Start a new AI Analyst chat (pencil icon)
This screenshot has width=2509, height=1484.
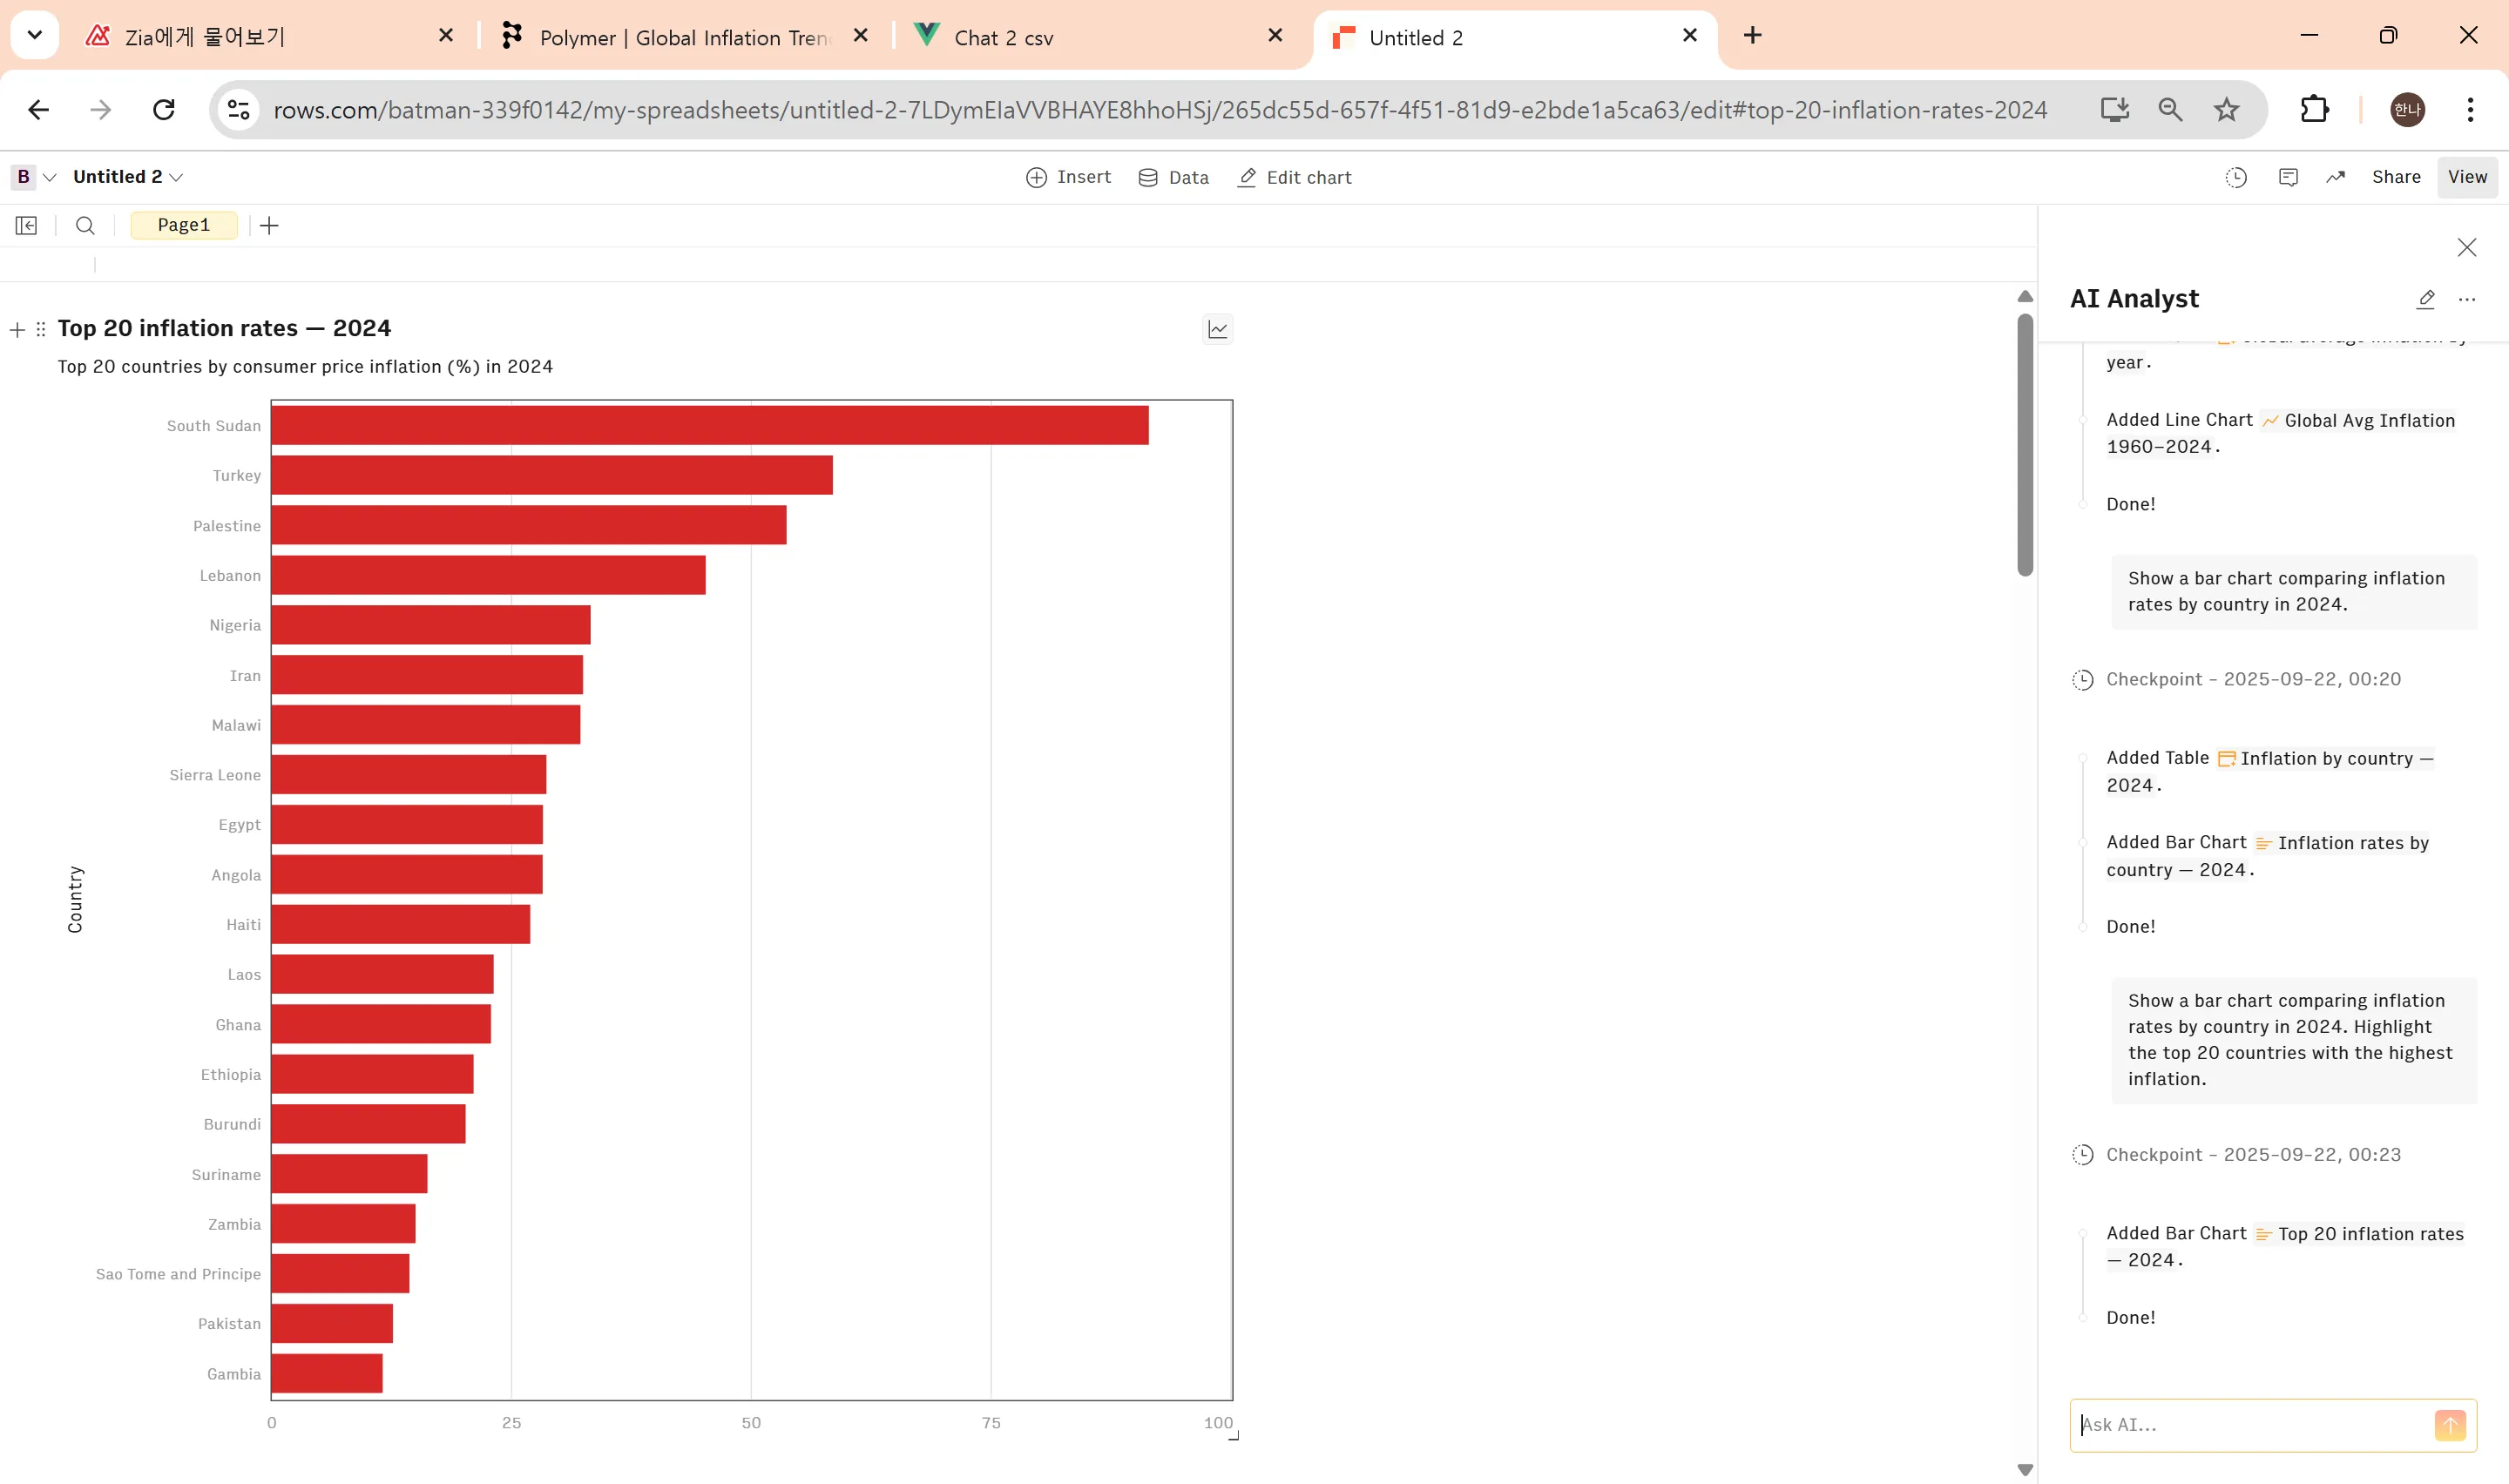click(2425, 299)
